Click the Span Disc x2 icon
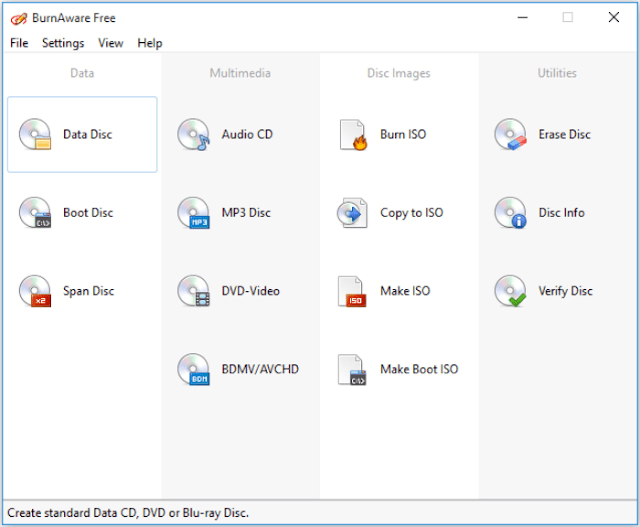Screen dimensions: 640x527 (x=35, y=291)
